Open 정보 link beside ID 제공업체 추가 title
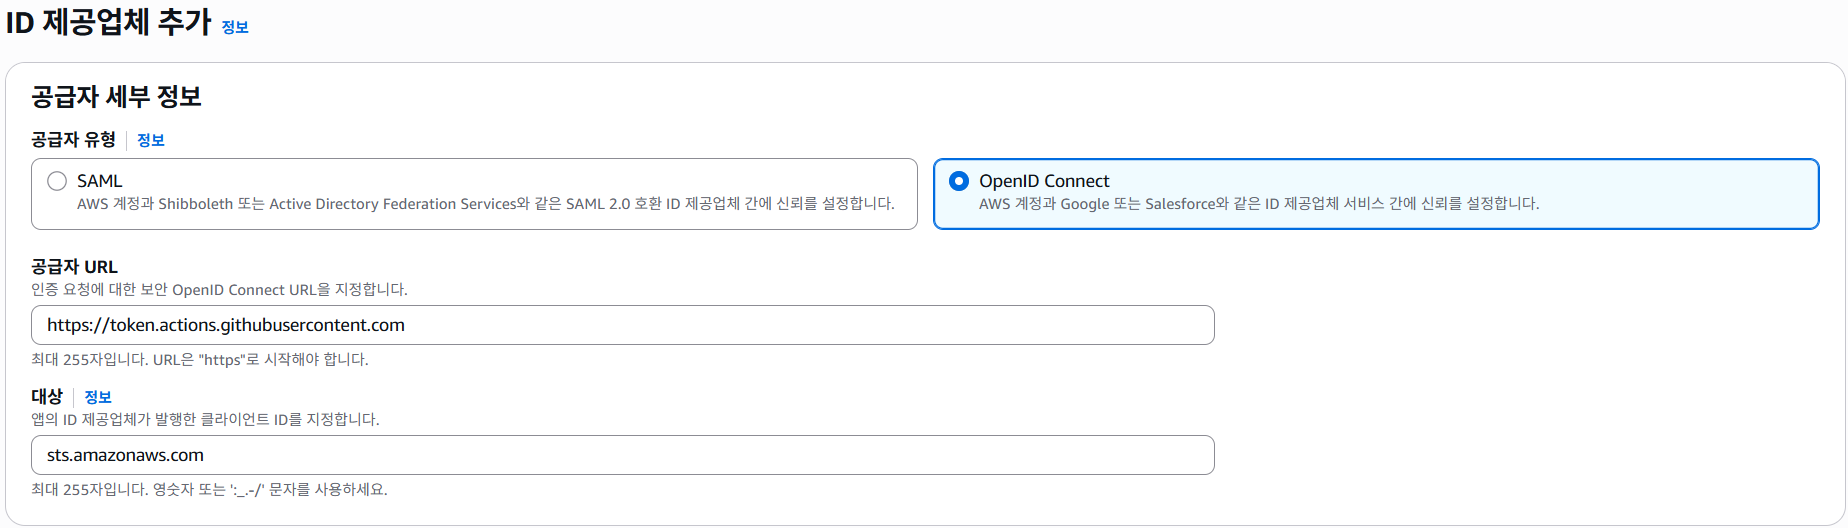 [x=235, y=27]
